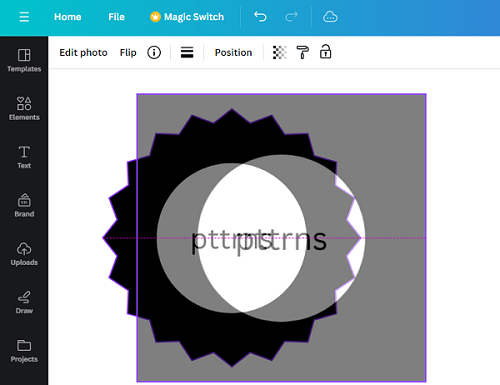Click the cloud save status icon

(330, 17)
